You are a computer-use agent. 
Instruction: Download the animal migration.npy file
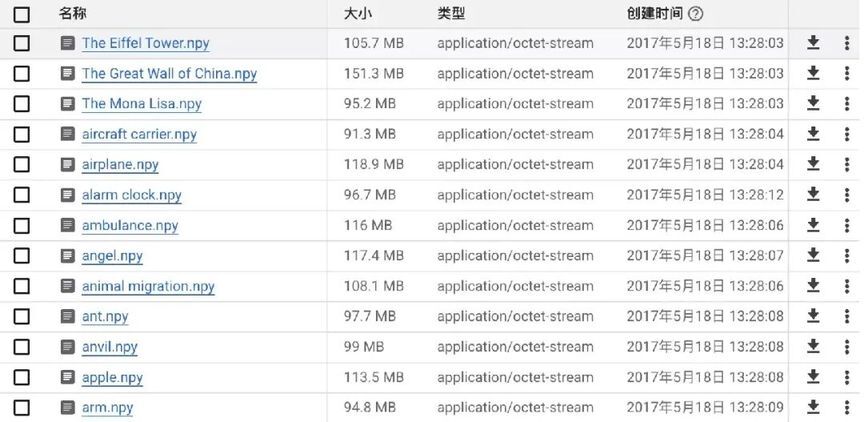click(x=813, y=286)
